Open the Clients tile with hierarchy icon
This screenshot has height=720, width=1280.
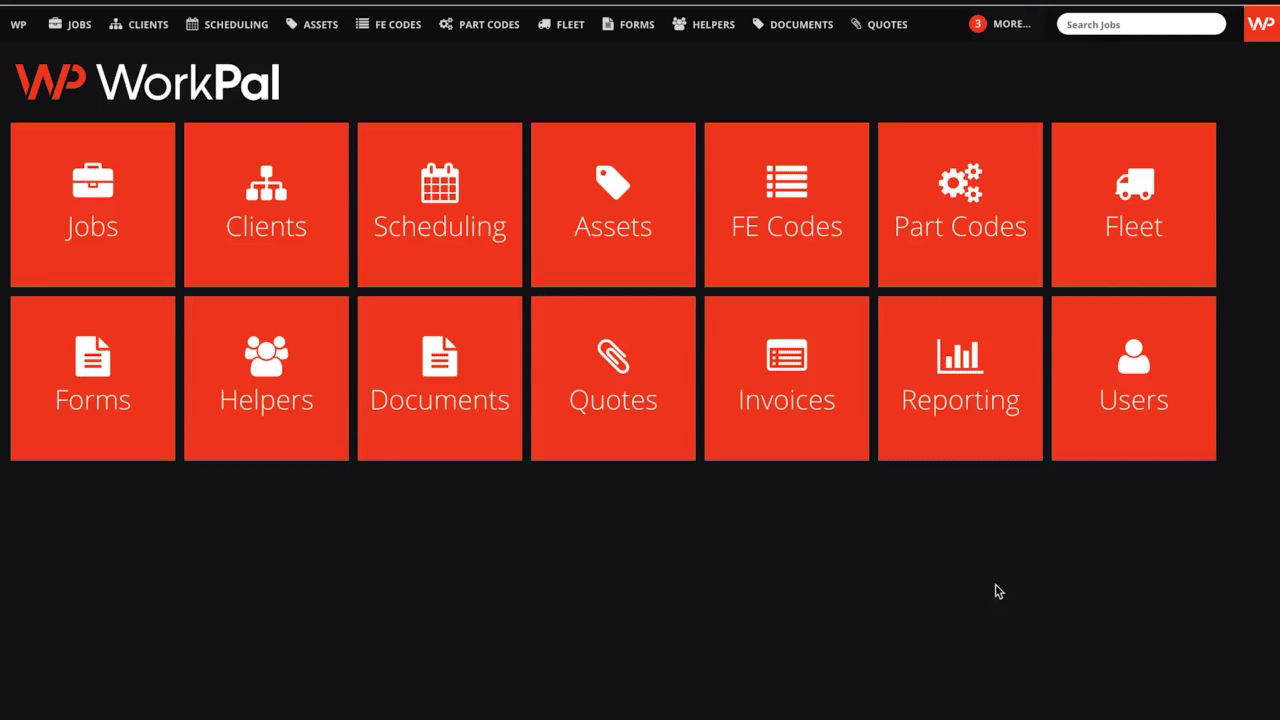pyautogui.click(x=266, y=205)
